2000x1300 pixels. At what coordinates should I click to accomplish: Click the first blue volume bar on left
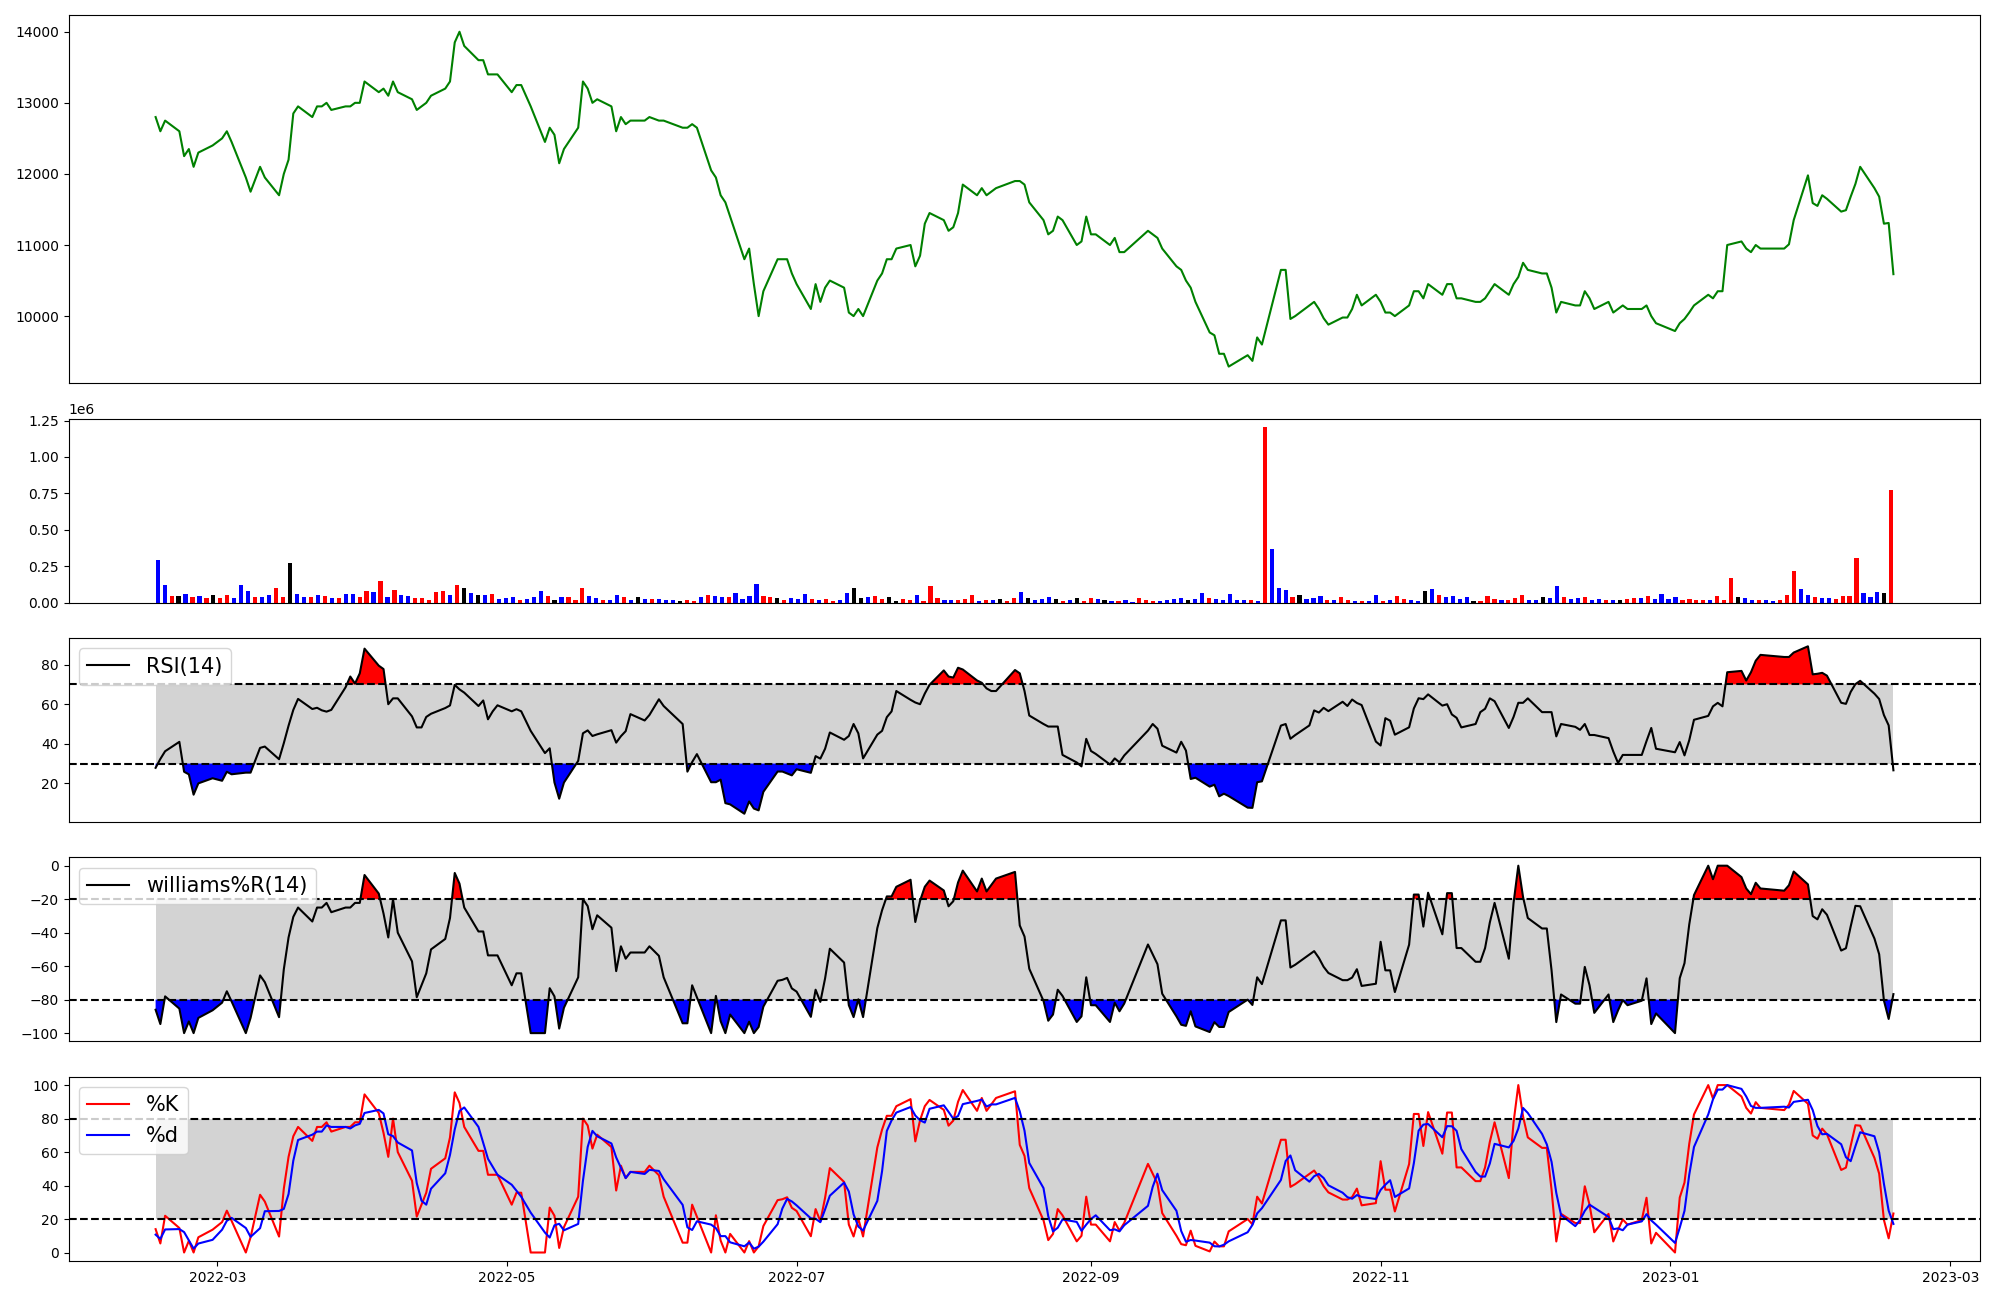[158, 581]
